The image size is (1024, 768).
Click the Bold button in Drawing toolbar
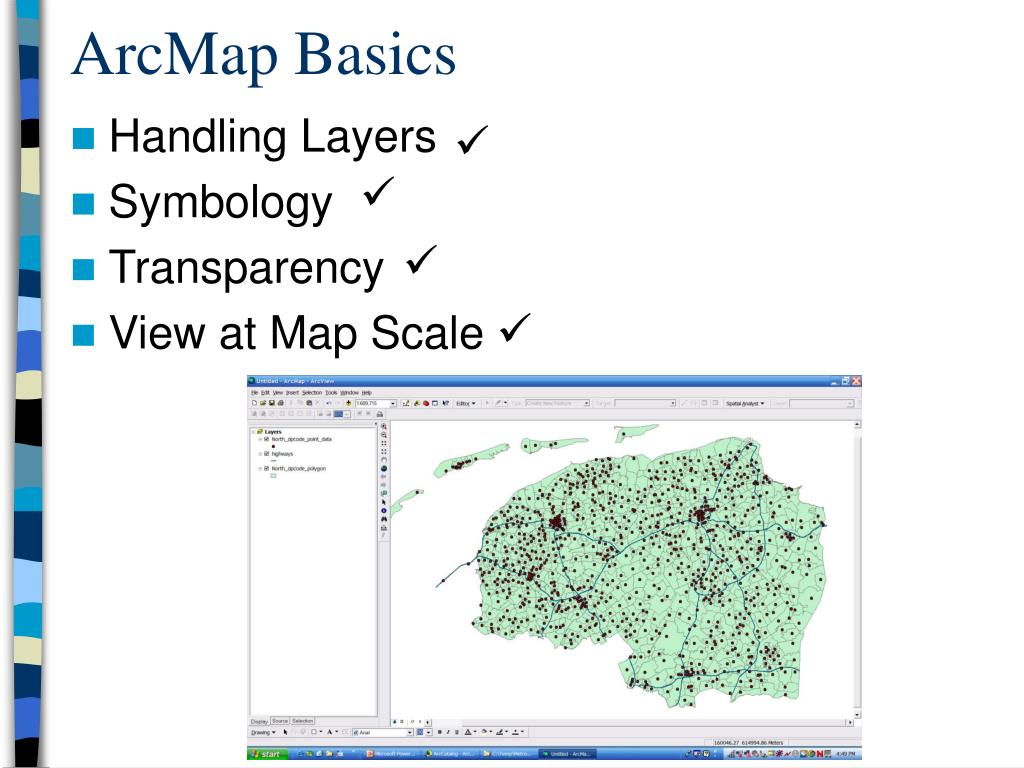[440, 732]
